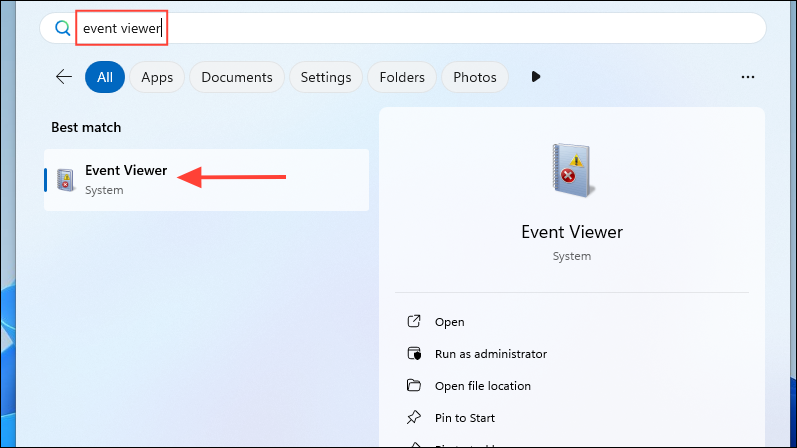The height and width of the screenshot is (448, 797).
Task: Click the Run as administrator shield icon
Action: pyautogui.click(x=414, y=353)
